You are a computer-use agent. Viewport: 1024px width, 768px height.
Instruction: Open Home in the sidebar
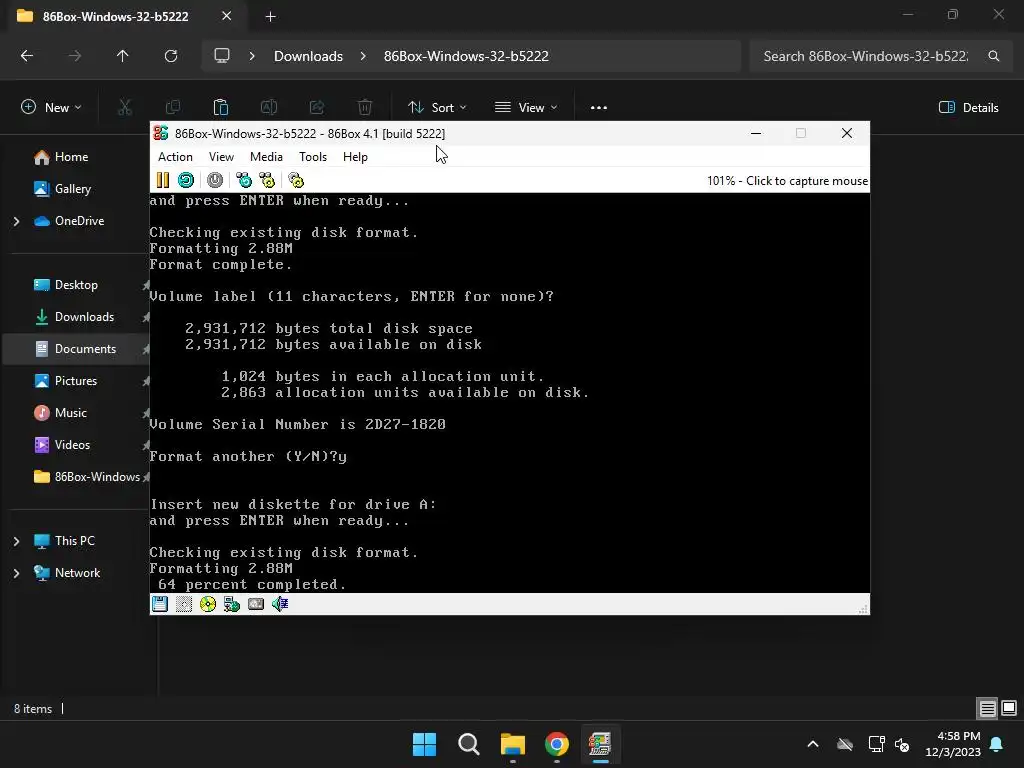click(71, 157)
